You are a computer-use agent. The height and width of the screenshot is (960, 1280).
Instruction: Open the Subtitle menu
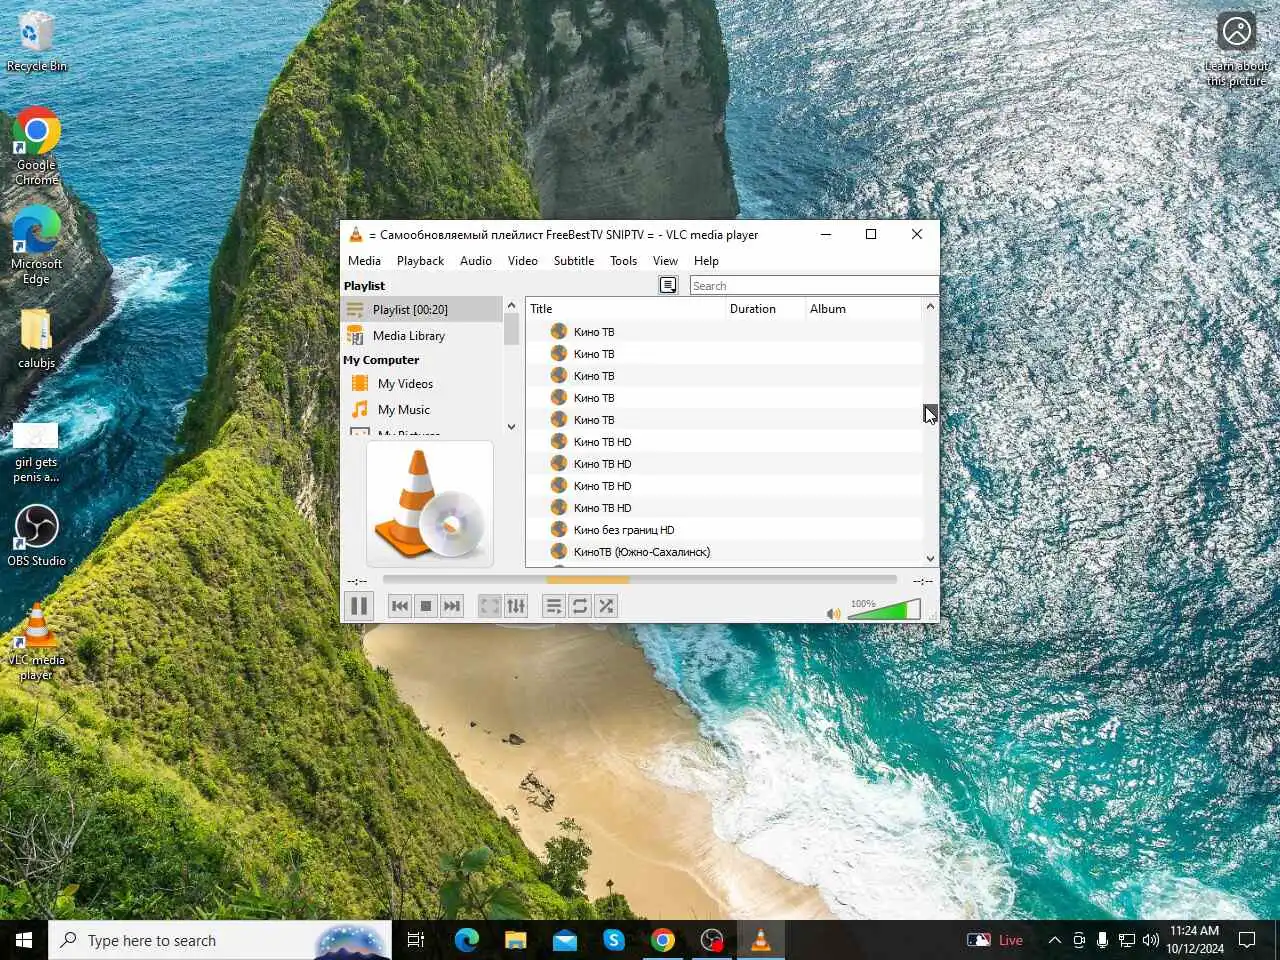[x=574, y=261]
